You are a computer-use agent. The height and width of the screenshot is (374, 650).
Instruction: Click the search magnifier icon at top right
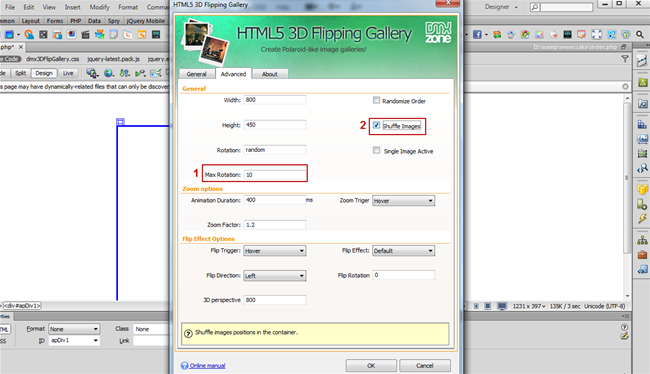click(x=640, y=34)
